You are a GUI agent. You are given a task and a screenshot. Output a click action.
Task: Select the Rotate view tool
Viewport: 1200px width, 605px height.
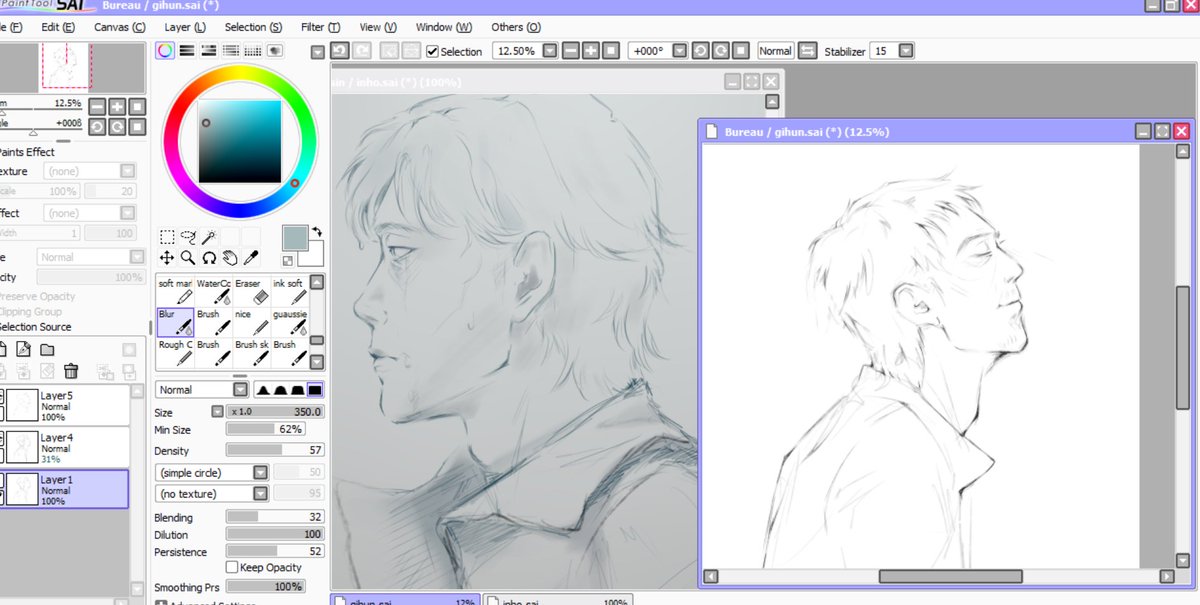209,258
